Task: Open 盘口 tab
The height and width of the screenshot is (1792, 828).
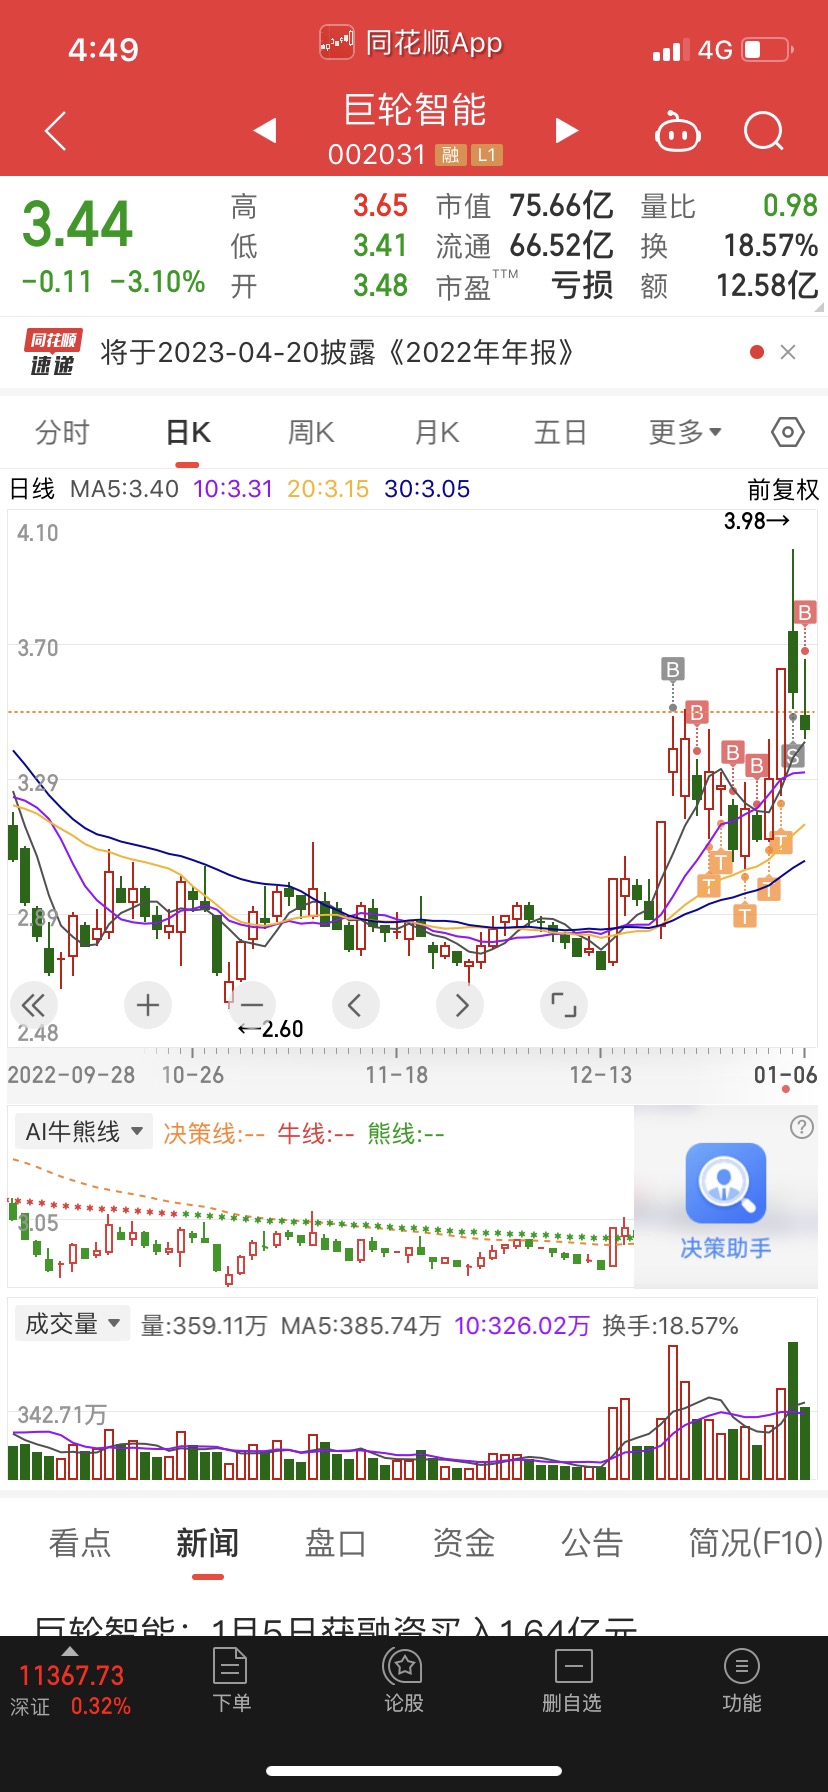Action: pos(336,1543)
